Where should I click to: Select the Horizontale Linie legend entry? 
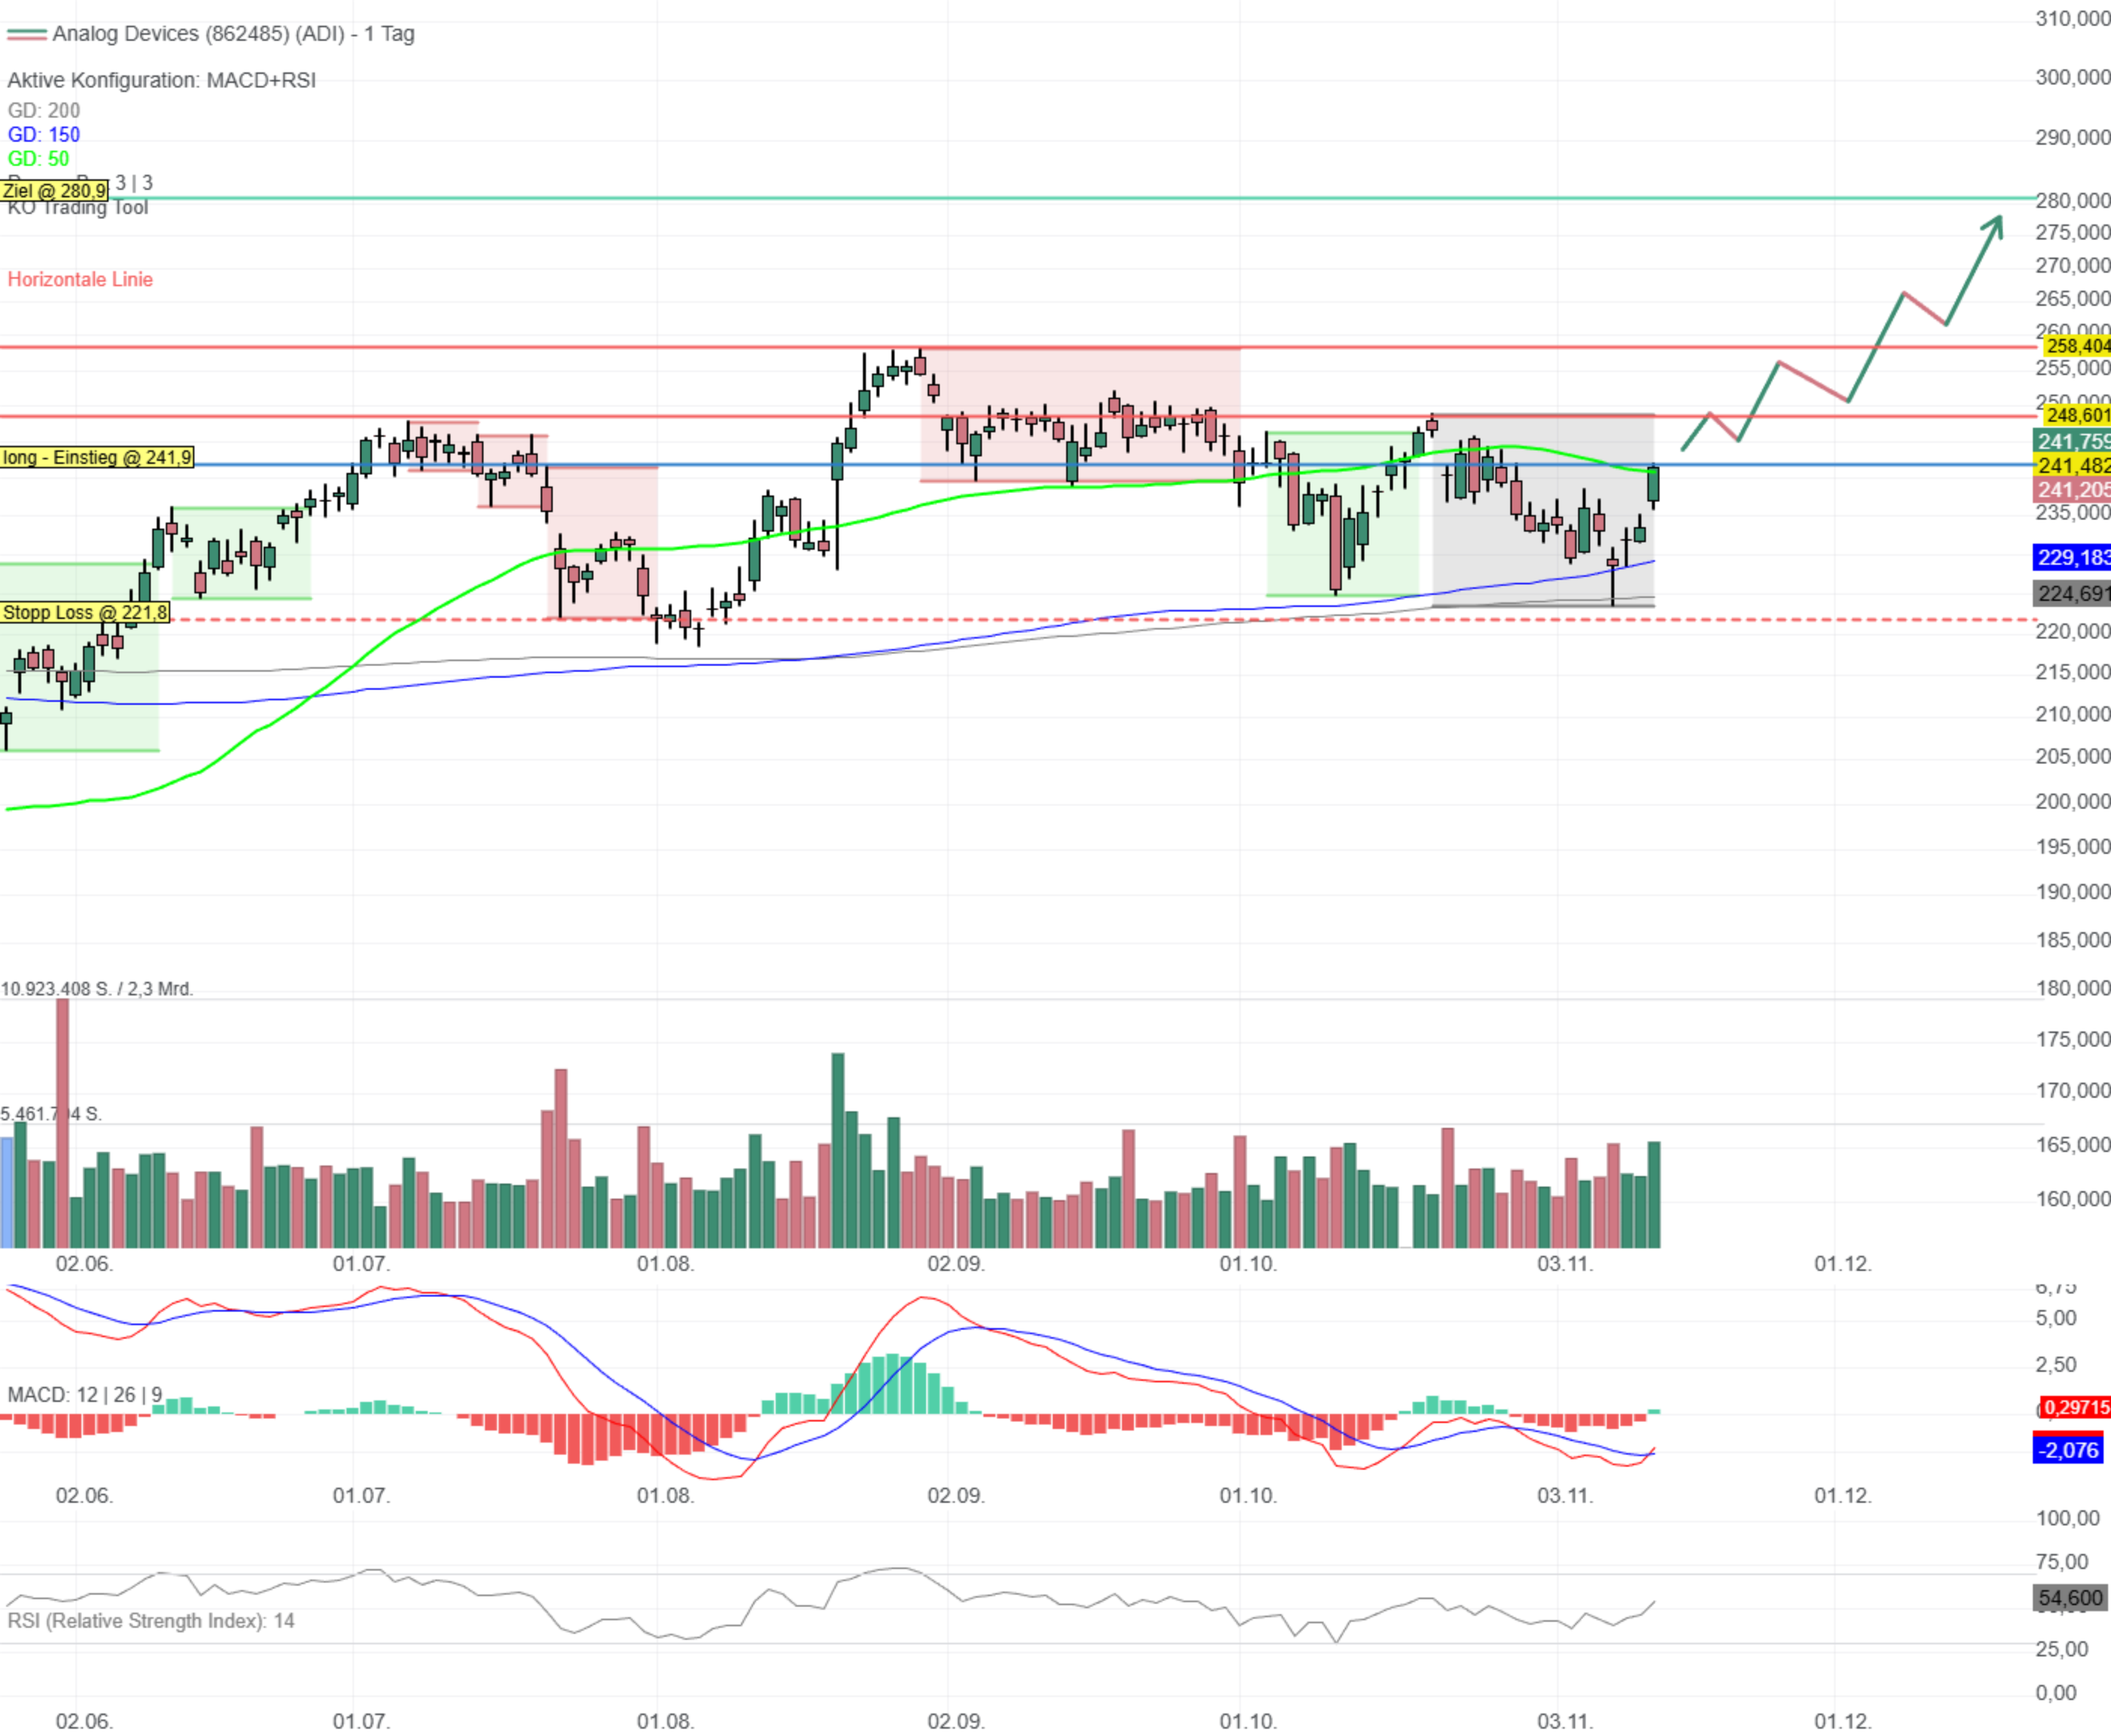point(80,279)
